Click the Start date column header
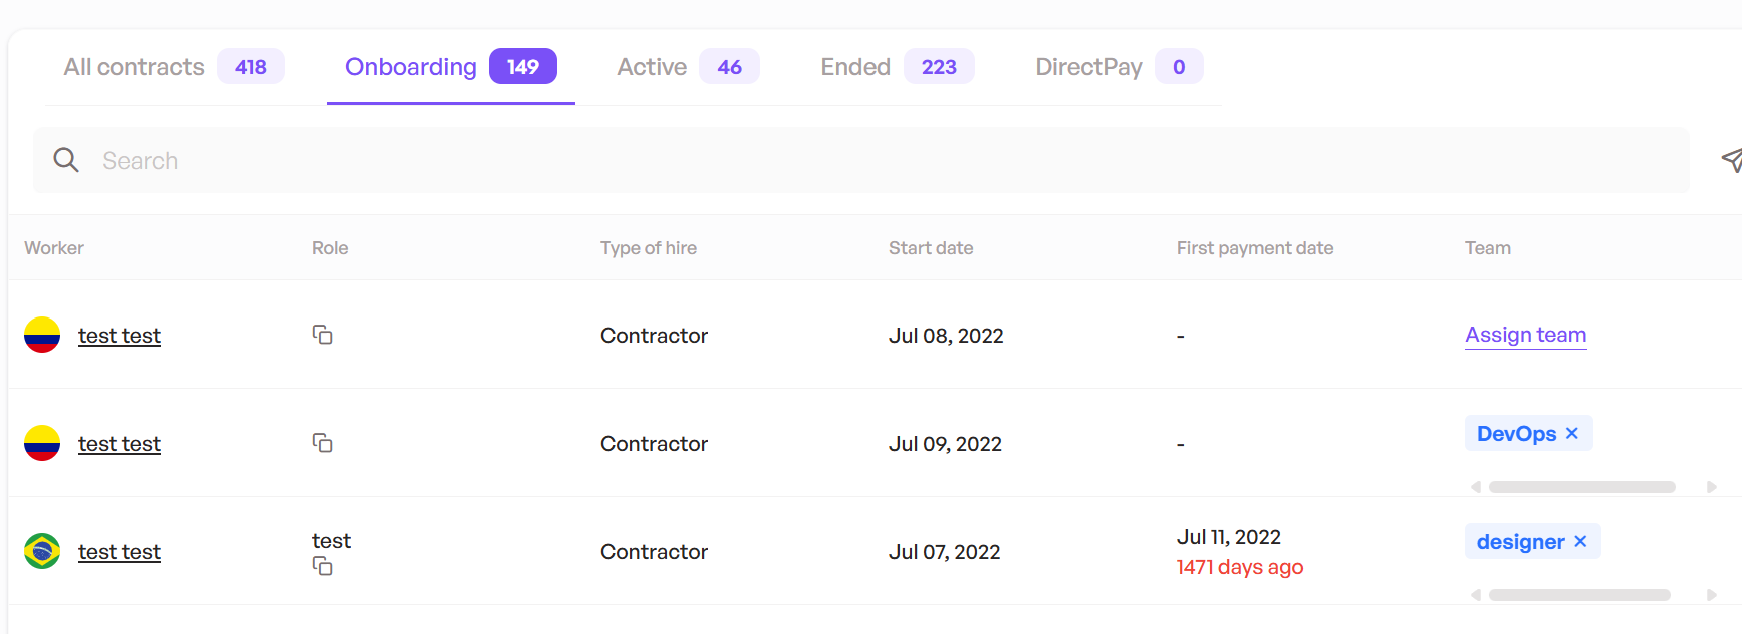 point(931,248)
